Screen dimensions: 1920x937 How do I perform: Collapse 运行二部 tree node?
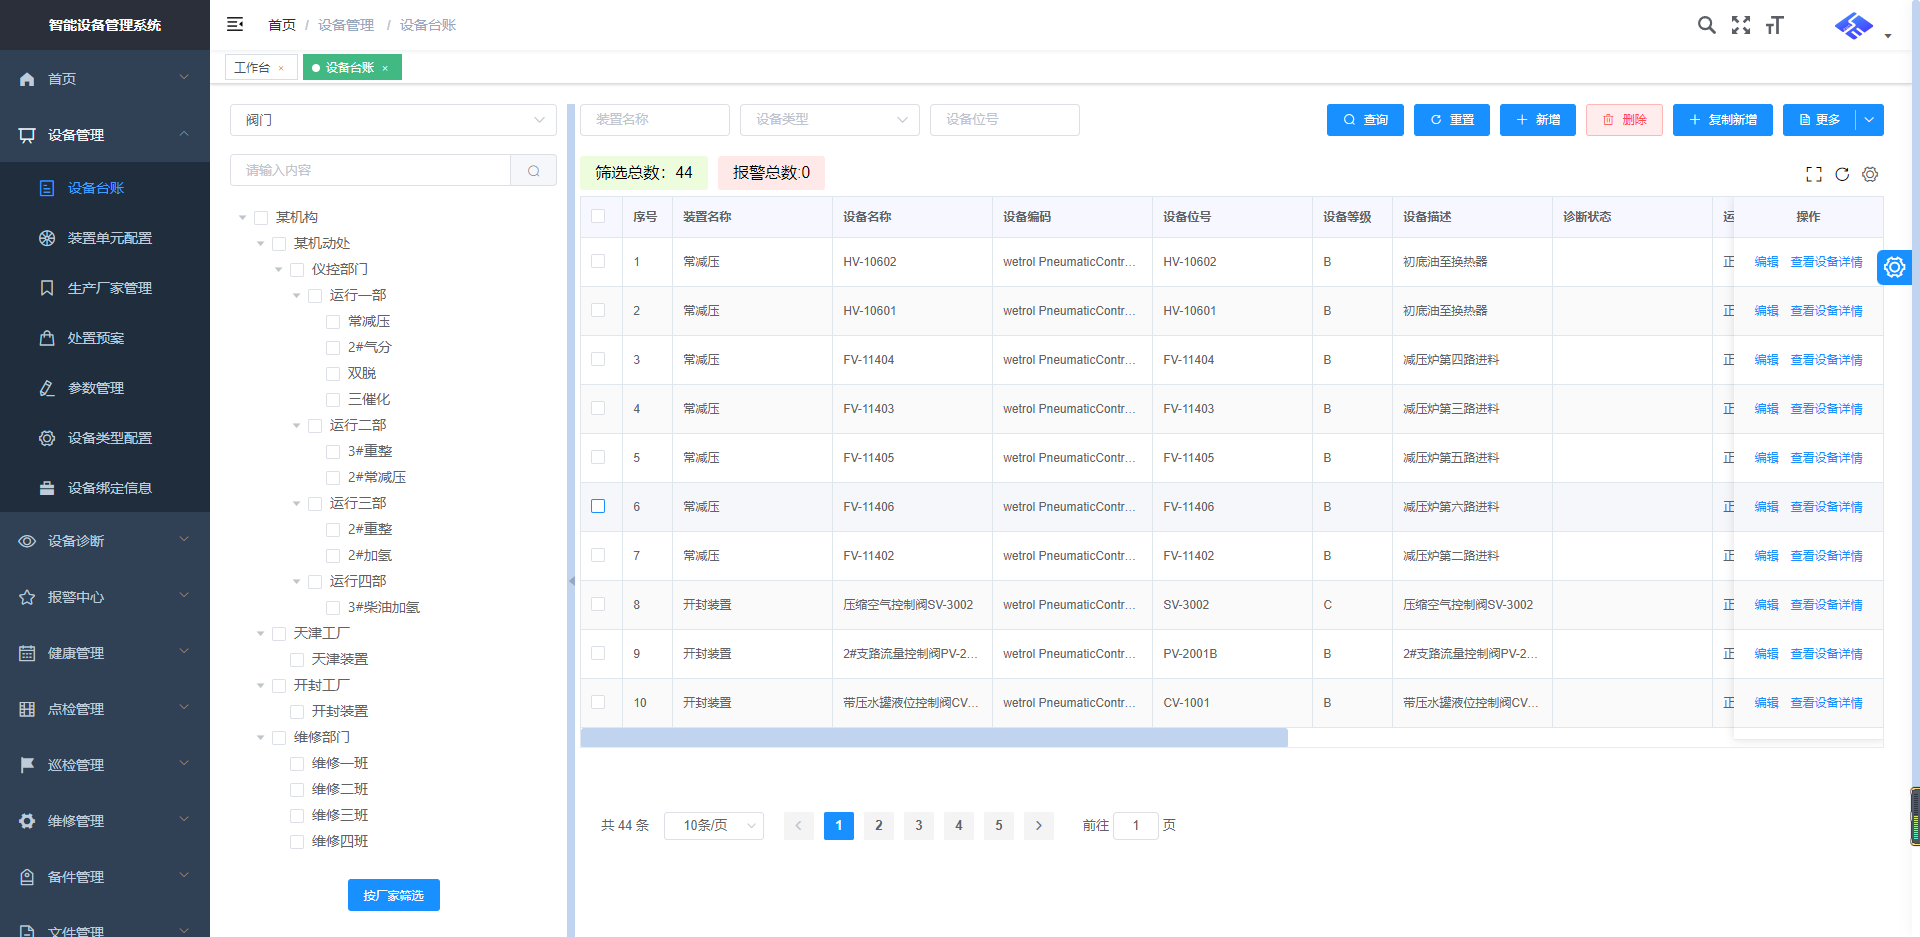[x=297, y=425]
